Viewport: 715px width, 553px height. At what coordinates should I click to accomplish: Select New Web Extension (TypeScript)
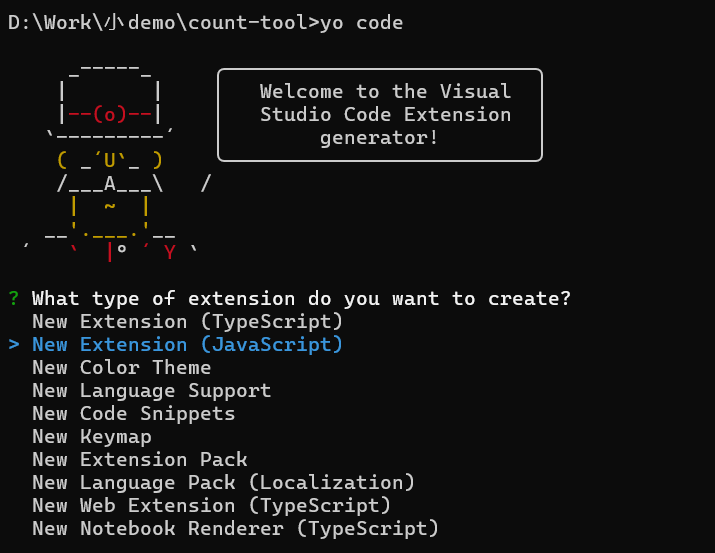click(x=212, y=506)
